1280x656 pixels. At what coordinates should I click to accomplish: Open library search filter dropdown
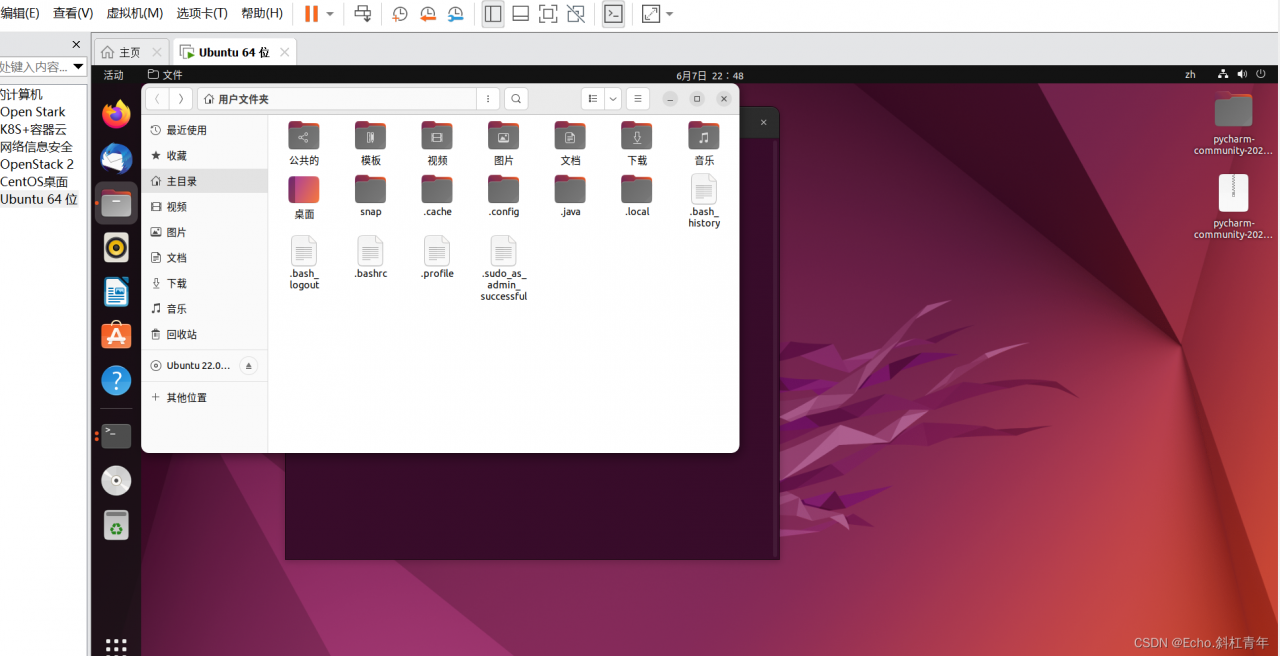(x=78, y=67)
